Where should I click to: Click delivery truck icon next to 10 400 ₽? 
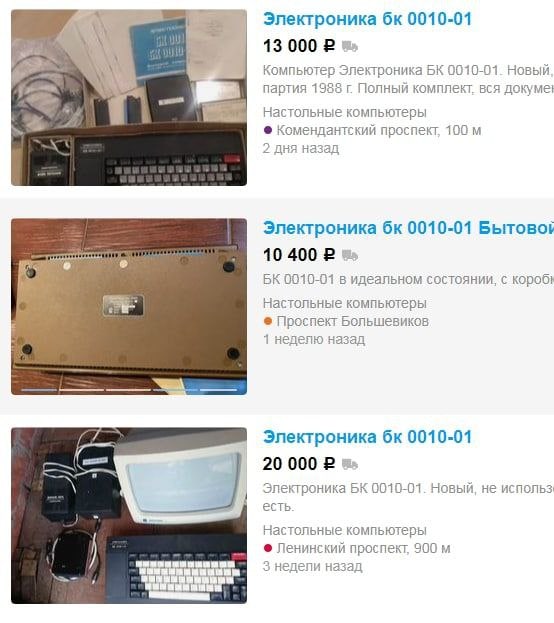tap(350, 255)
